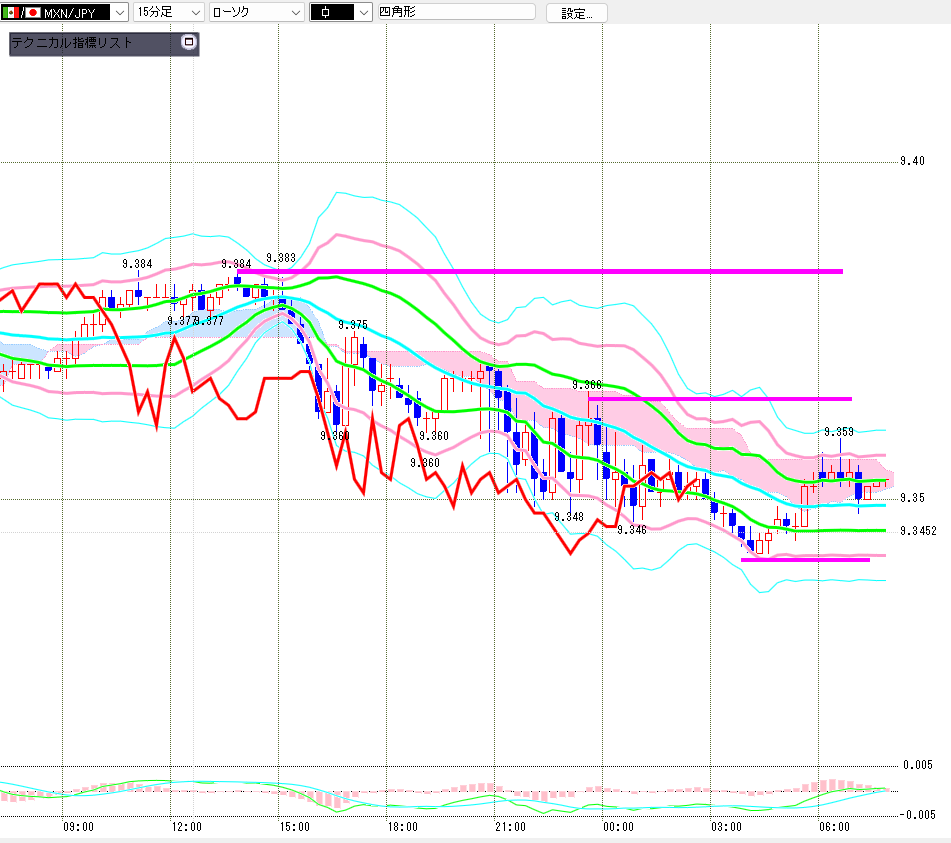
Task: Click the white candlestick icon in black box
Action: [x=326, y=12]
